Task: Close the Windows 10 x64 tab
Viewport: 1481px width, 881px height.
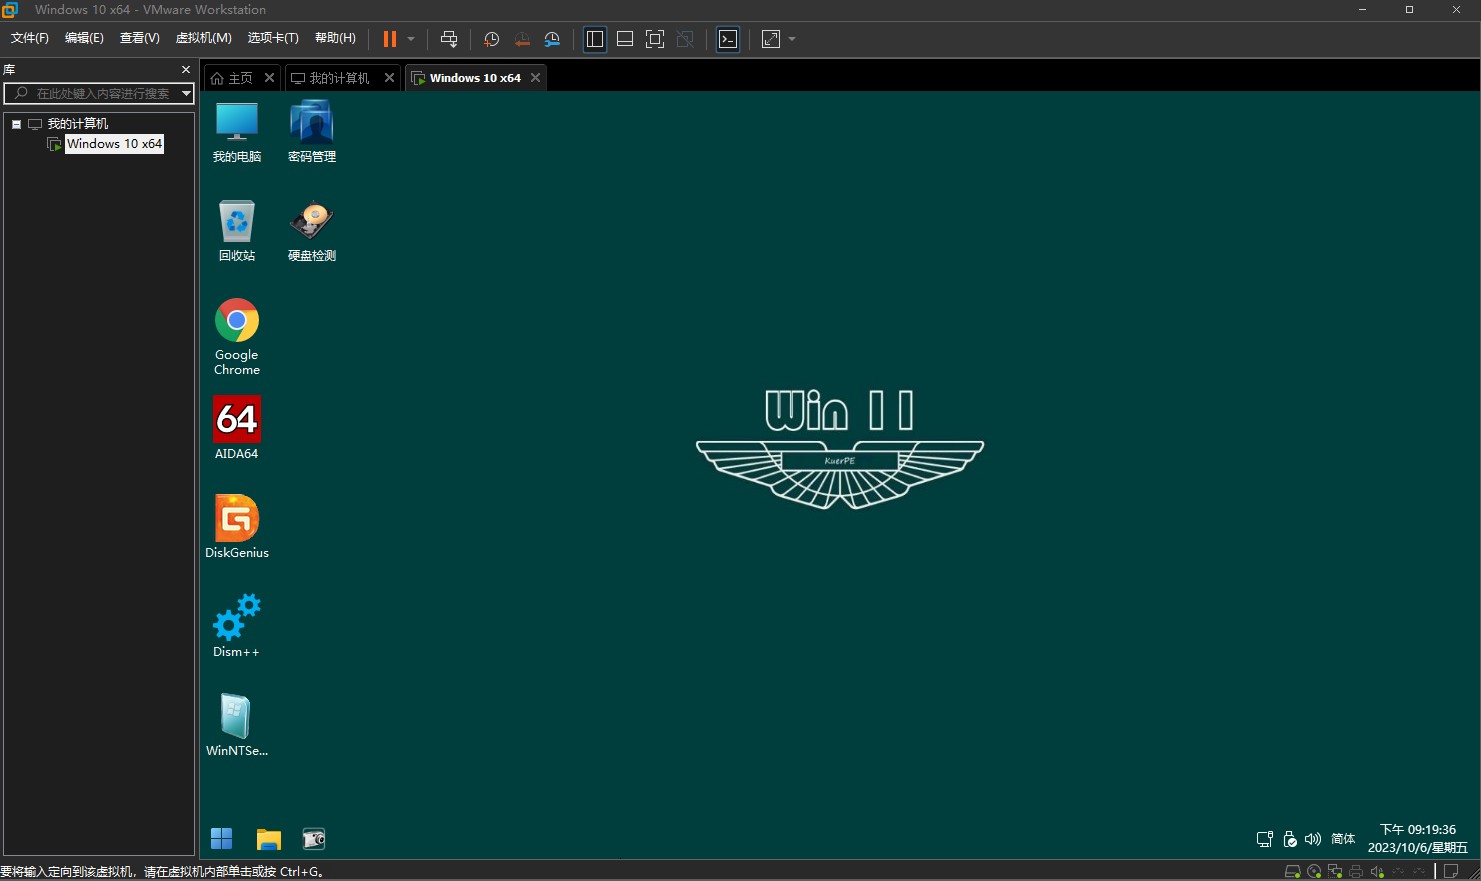Action: coord(535,78)
